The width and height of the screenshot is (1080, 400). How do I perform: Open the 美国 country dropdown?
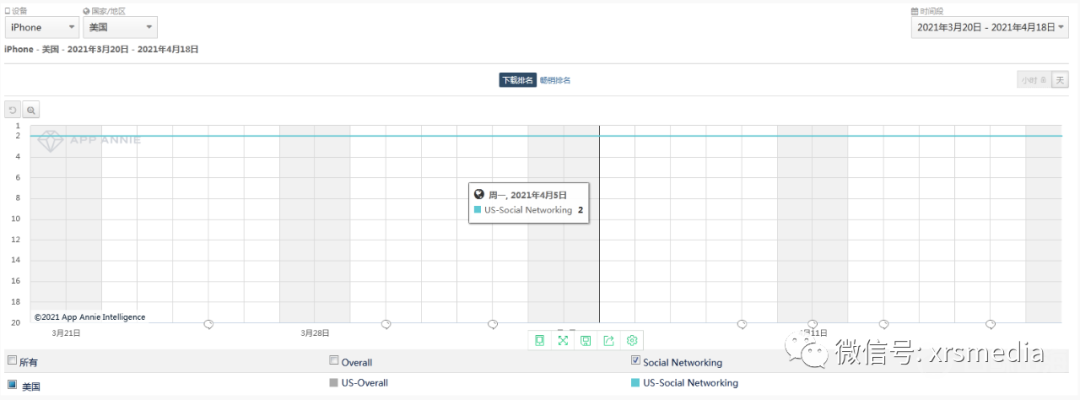pyautogui.click(x=119, y=28)
